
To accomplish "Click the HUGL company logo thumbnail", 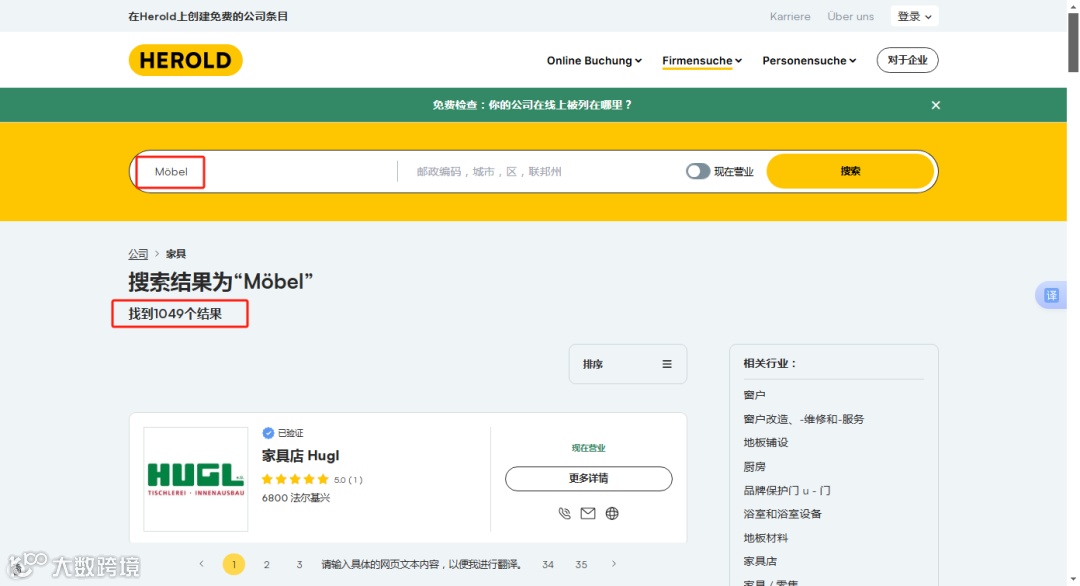I will [196, 479].
